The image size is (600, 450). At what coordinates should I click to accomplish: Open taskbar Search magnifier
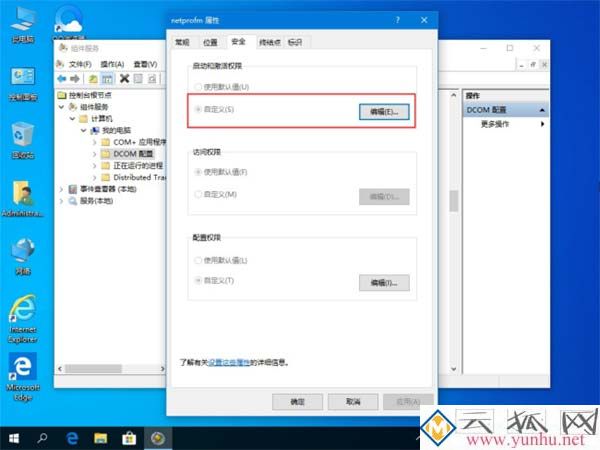(x=42, y=438)
